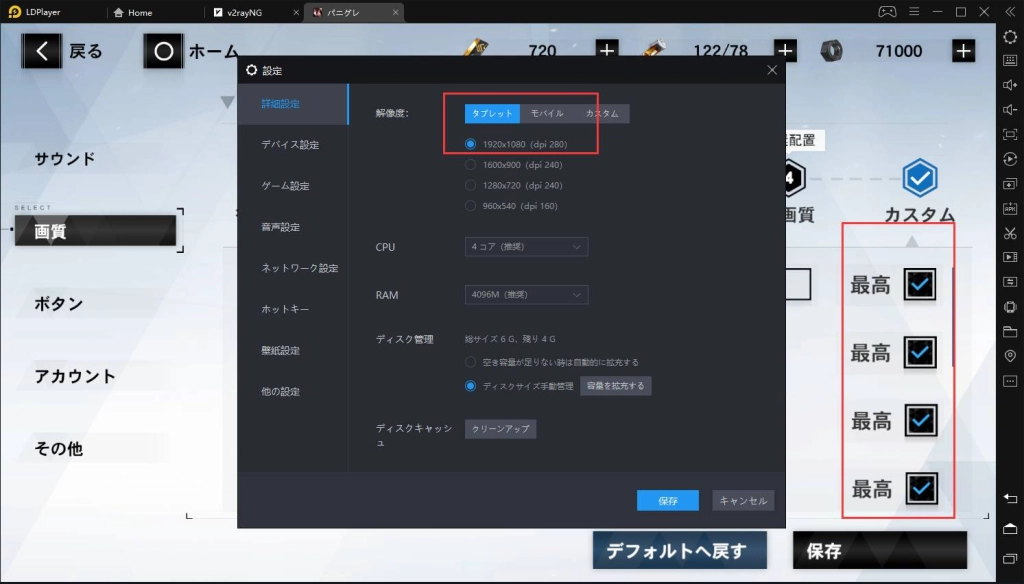The height and width of the screenshot is (584, 1024).
Task: Open the shared folder sidebar icon
Action: pyautogui.click(x=1010, y=332)
